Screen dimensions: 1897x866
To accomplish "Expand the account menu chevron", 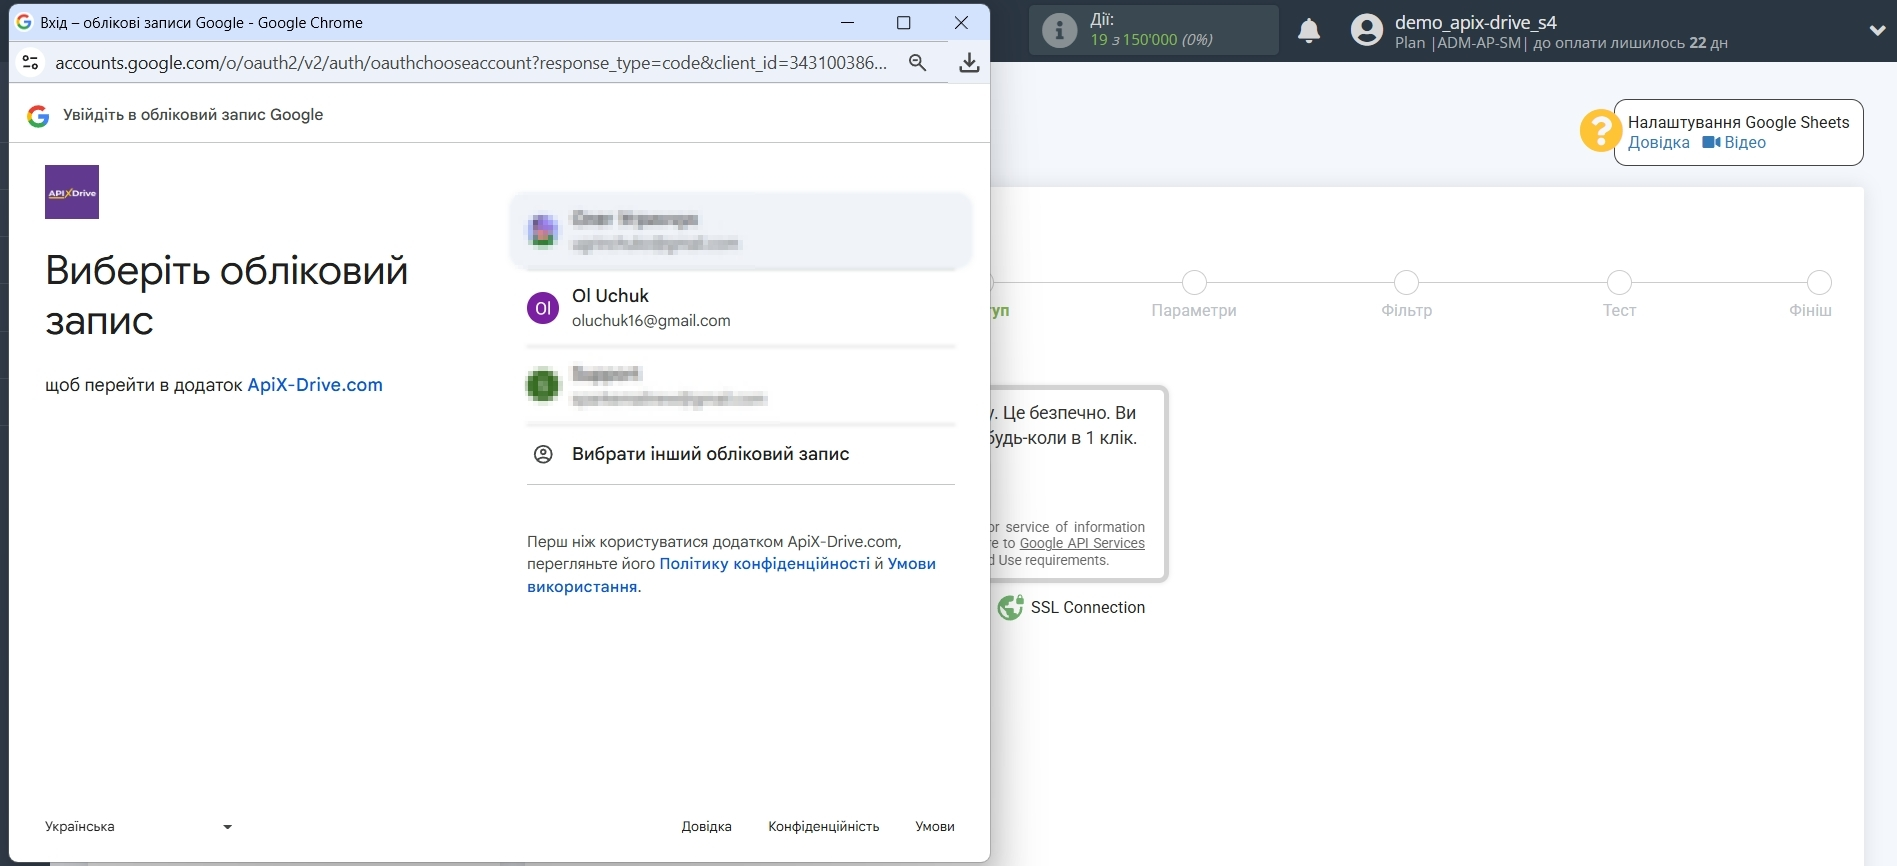I will coord(1877,31).
